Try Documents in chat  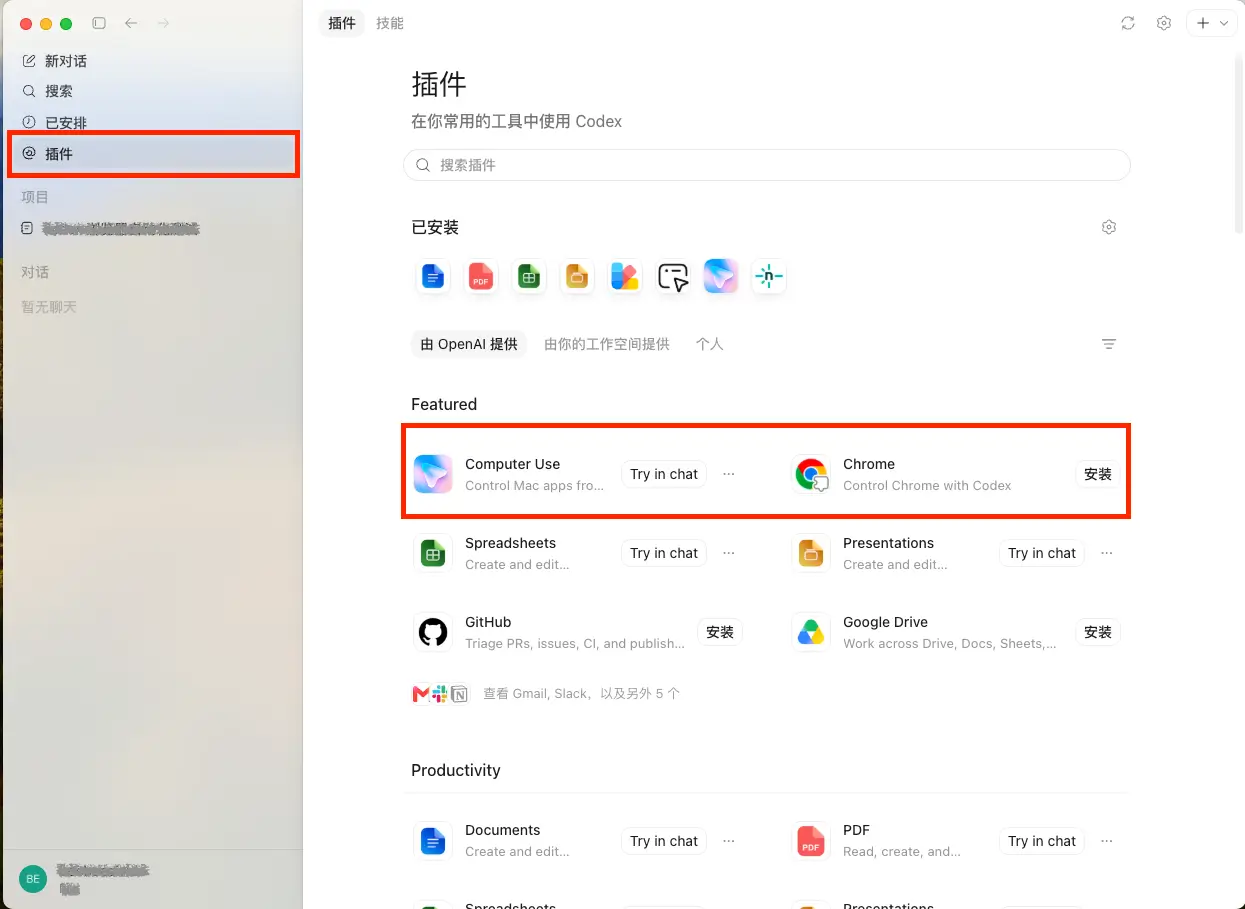pos(664,841)
